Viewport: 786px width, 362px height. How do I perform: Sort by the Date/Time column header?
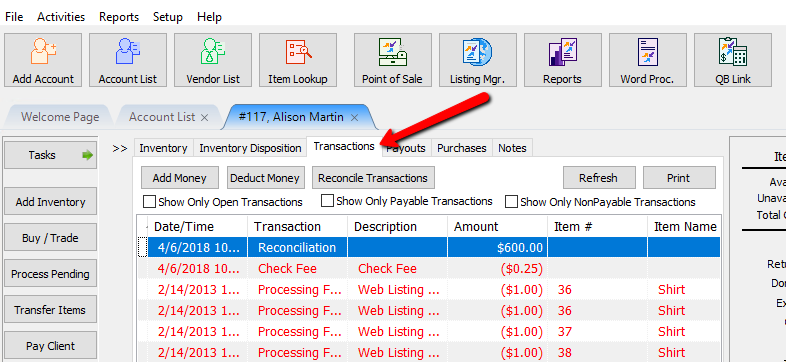[x=198, y=227]
